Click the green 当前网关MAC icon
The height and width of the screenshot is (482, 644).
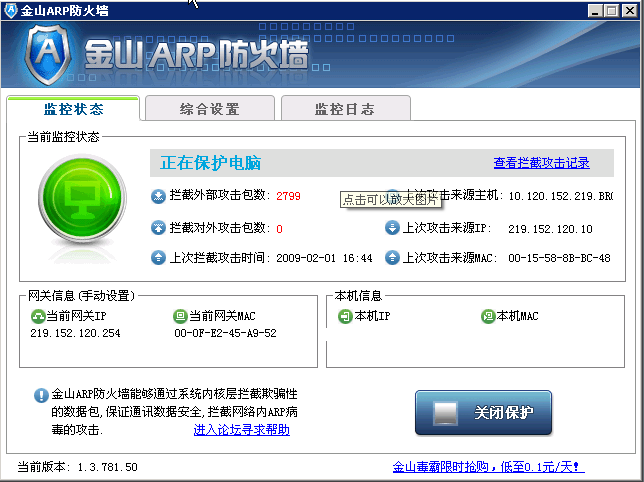coord(180,316)
